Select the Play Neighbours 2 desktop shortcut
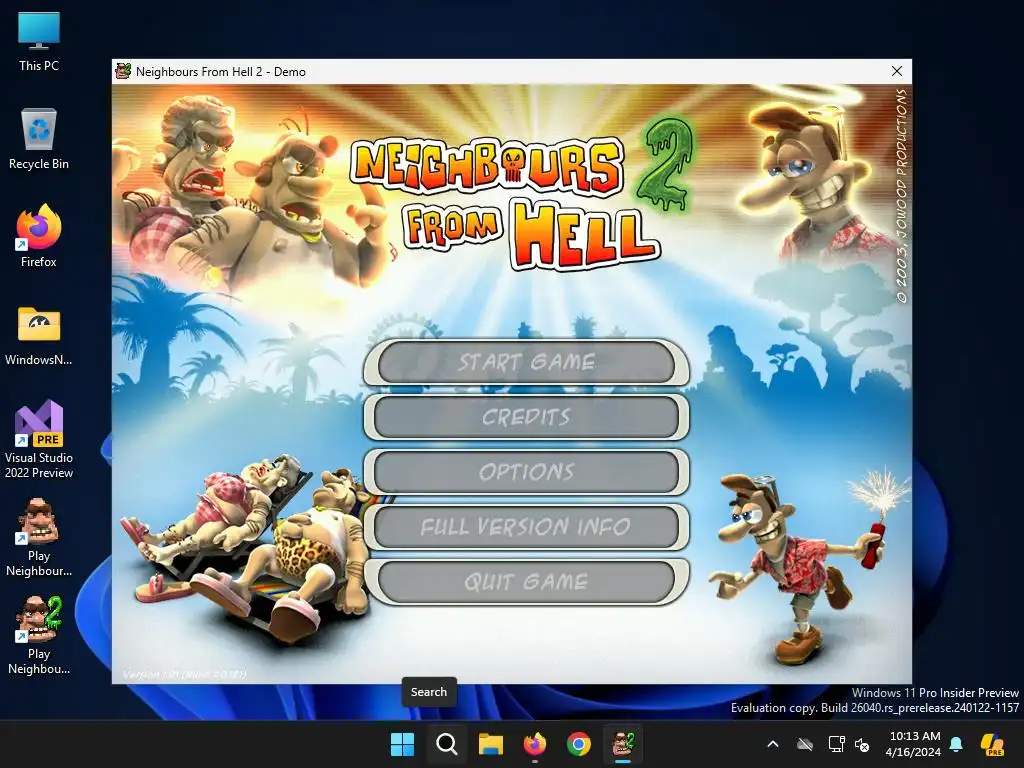1024x768 pixels. click(x=39, y=635)
